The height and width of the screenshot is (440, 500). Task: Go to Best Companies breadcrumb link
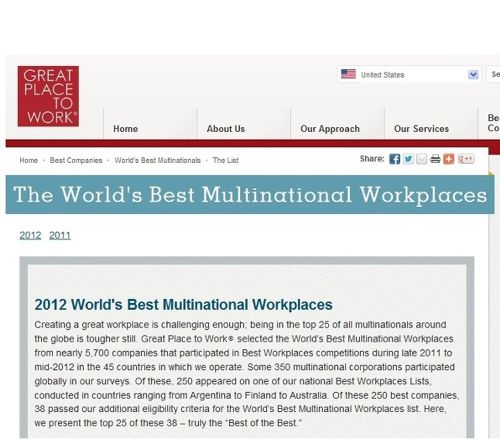click(x=76, y=160)
